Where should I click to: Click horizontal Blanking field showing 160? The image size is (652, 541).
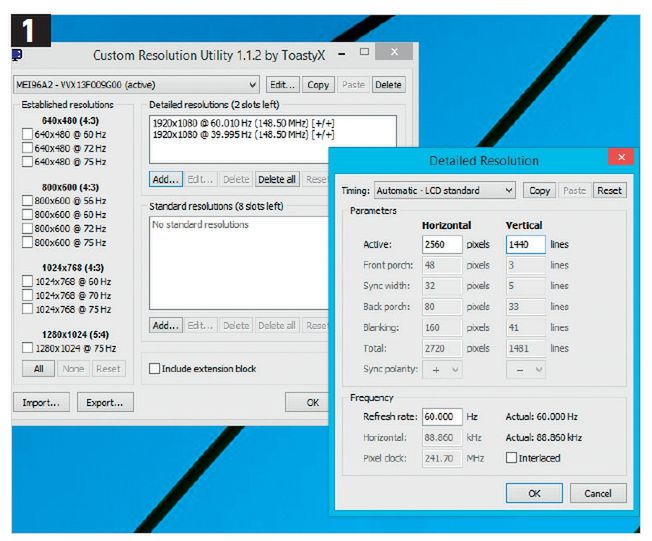tap(442, 328)
